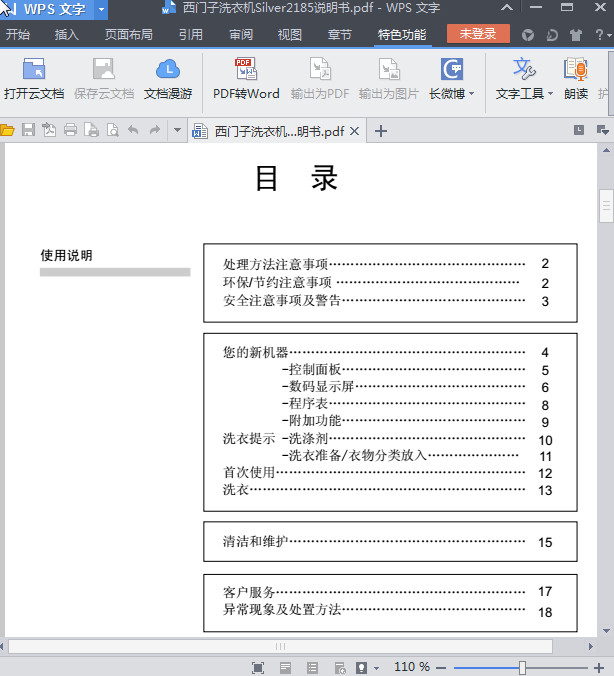
Task: Open the dropdown beside the eye protection icon
Action: [376, 669]
